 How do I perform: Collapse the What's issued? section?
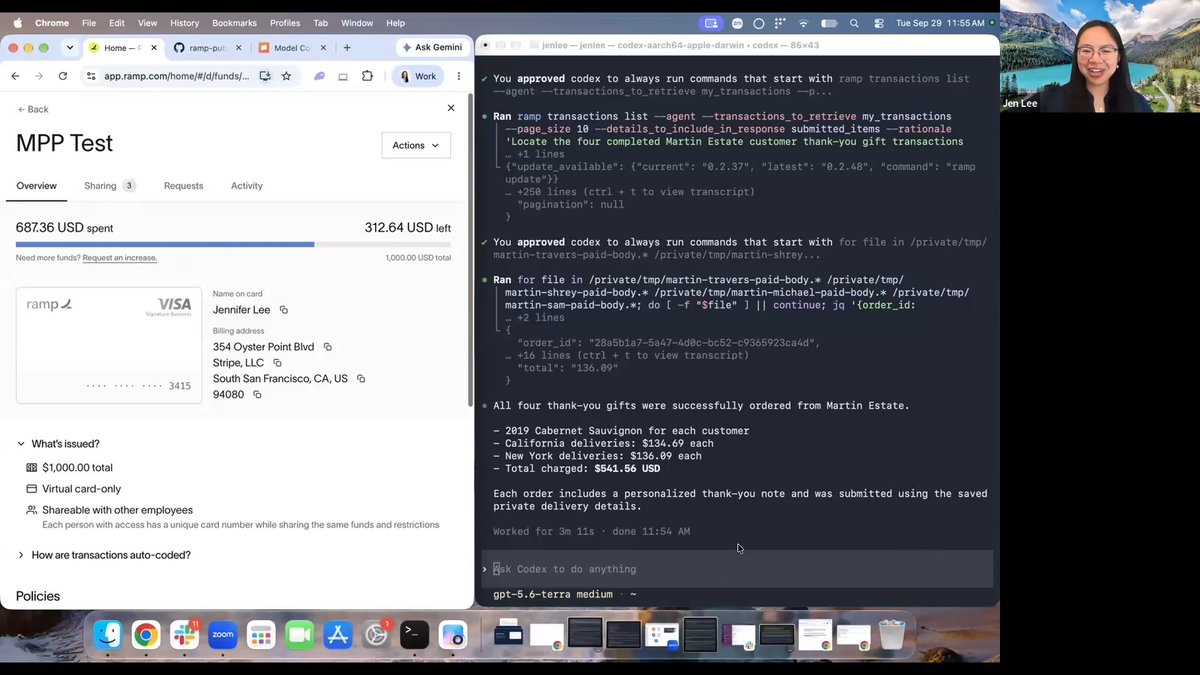[58, 444]
